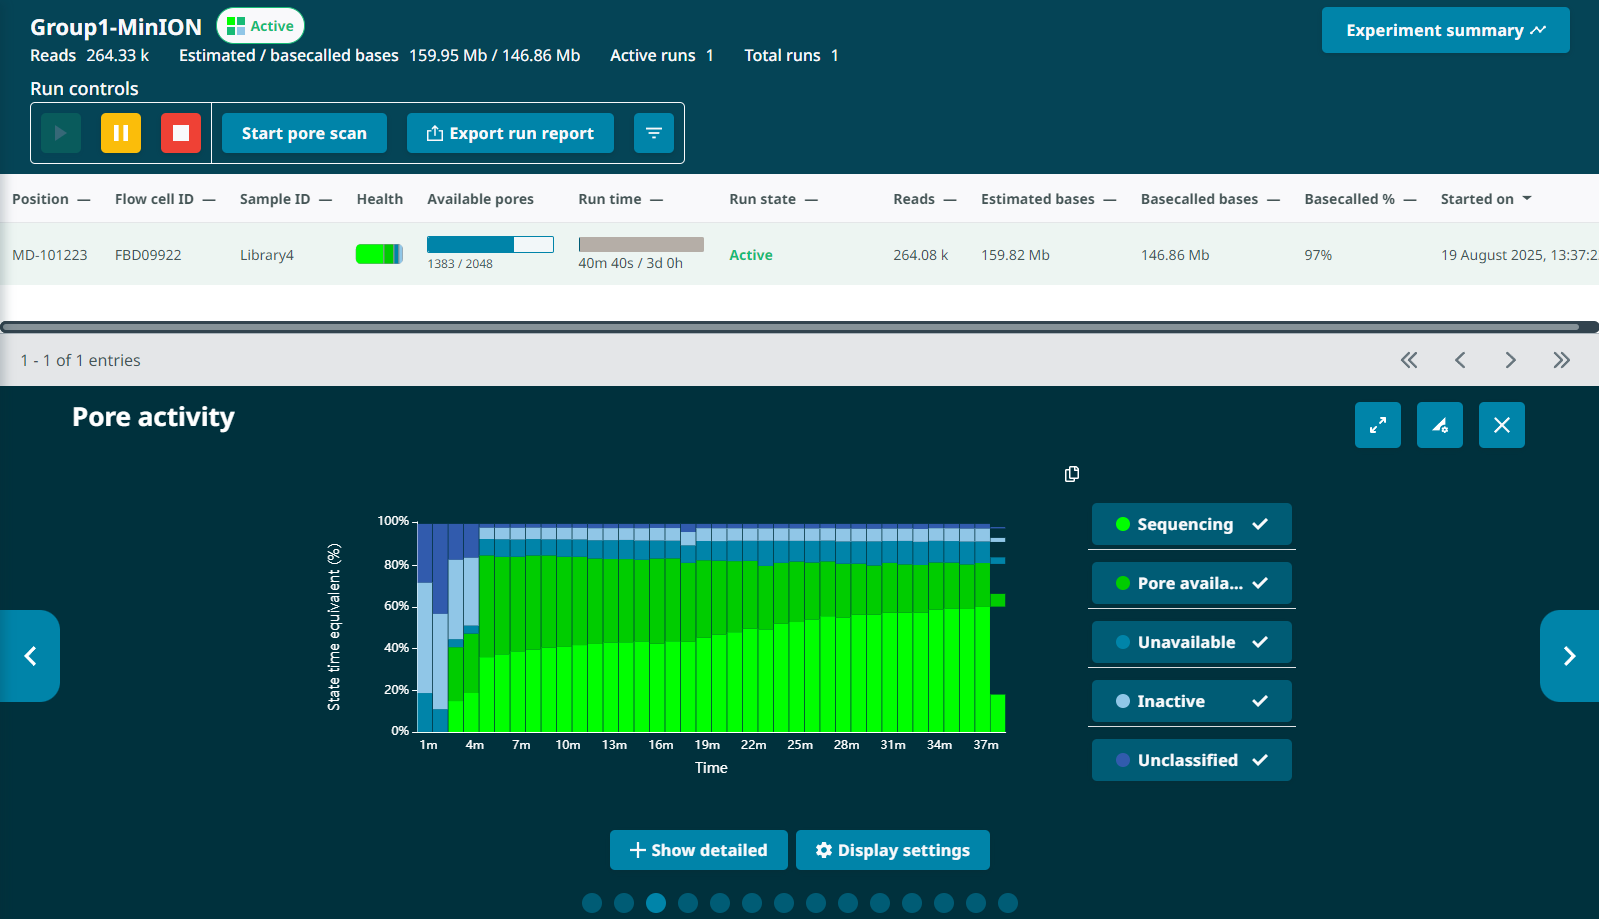Toggle Sequencing series in chart legend
This screenshot has height=919, width=1599.
point(1191,524)
